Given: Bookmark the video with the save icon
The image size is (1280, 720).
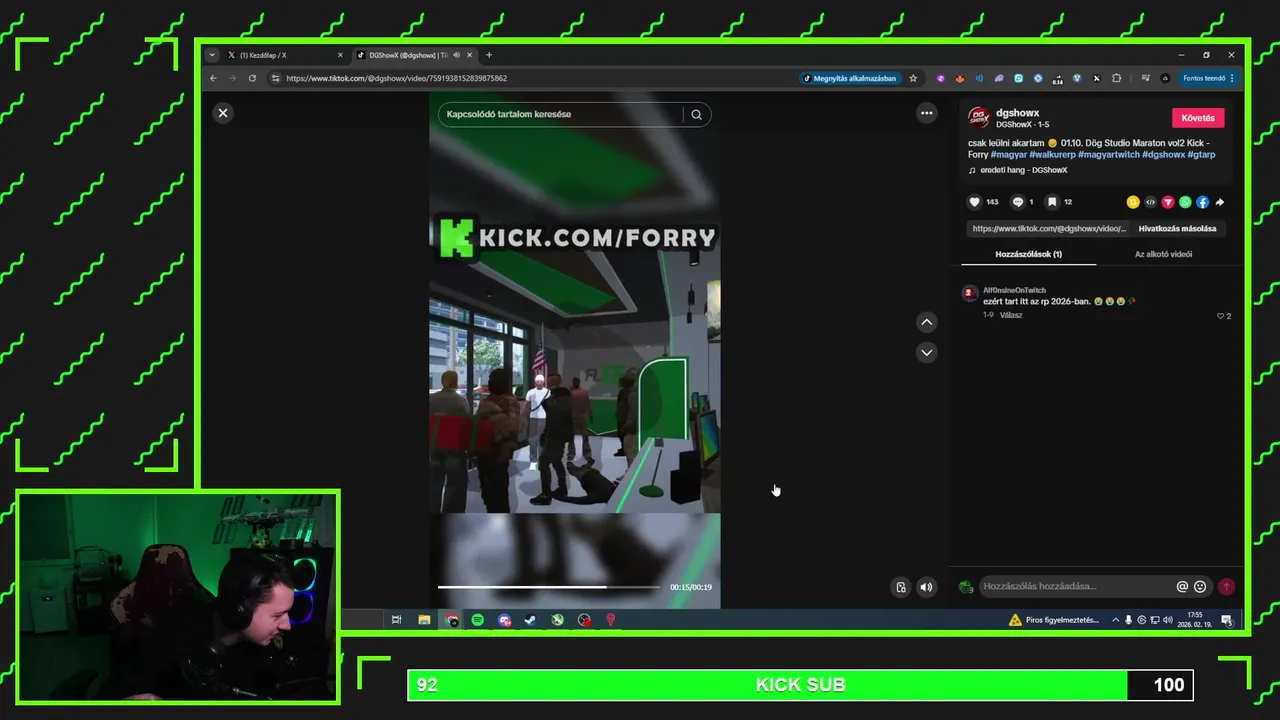Looking at the screenshot, I should 1052,202.
